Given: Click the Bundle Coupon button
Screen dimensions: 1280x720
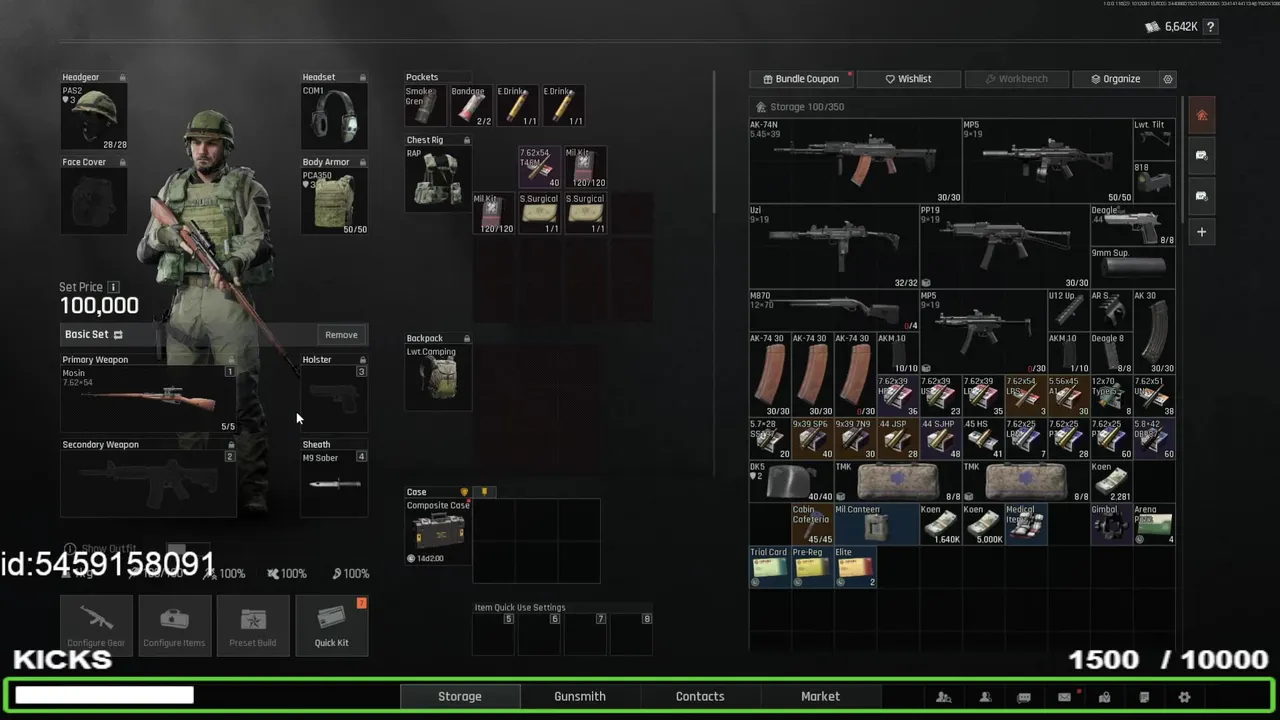Looking at the screenshot, I should (x=801, y=79).
